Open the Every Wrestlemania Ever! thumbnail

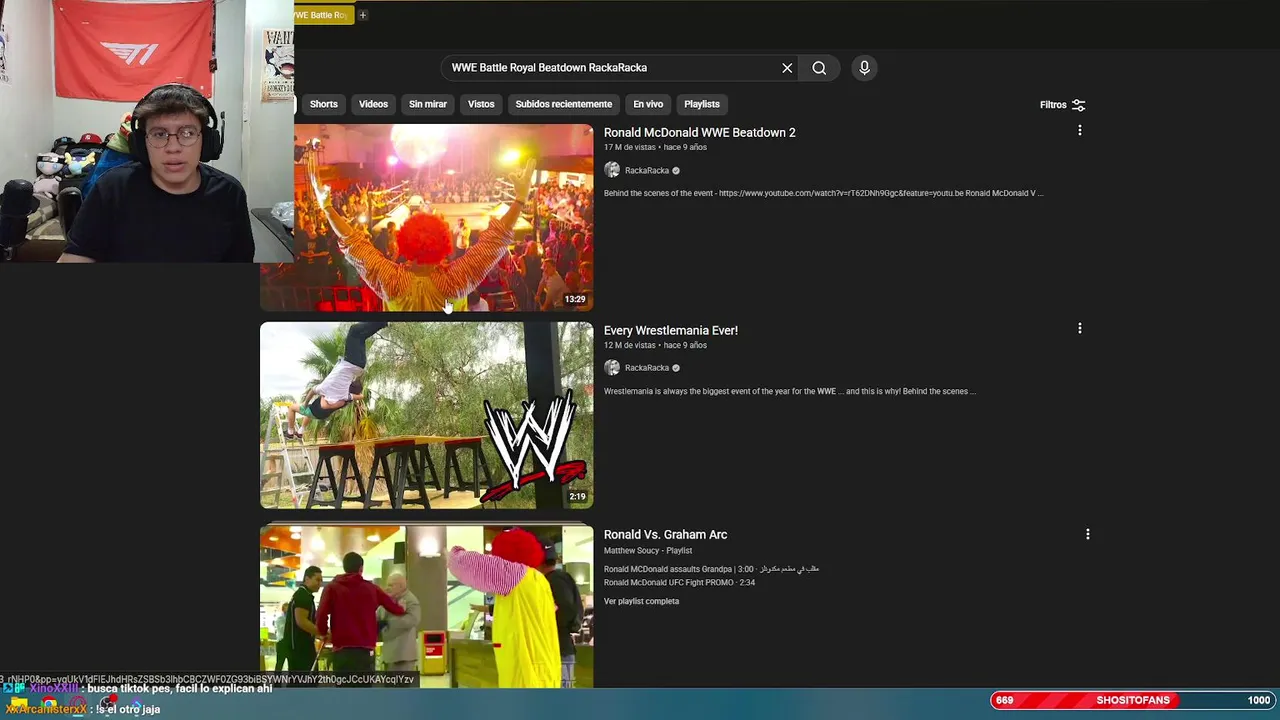(x=426, y=415)
